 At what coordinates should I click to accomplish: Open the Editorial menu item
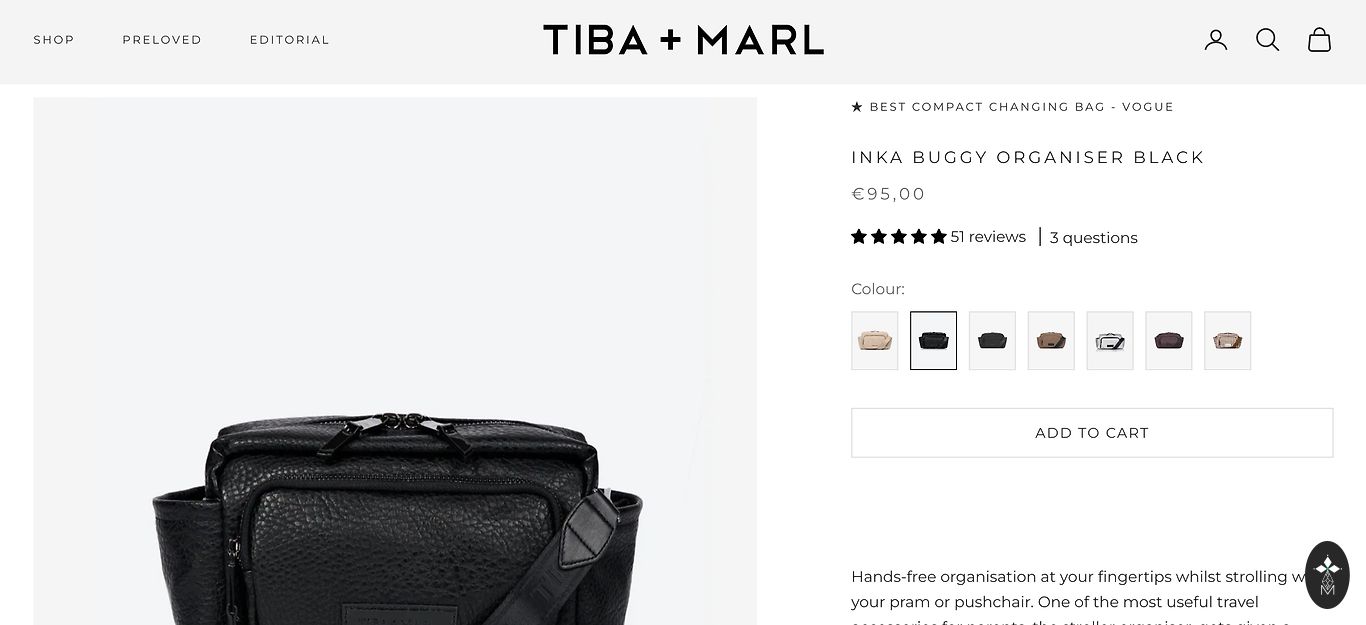pyautogui.click(x=290, y=40)
